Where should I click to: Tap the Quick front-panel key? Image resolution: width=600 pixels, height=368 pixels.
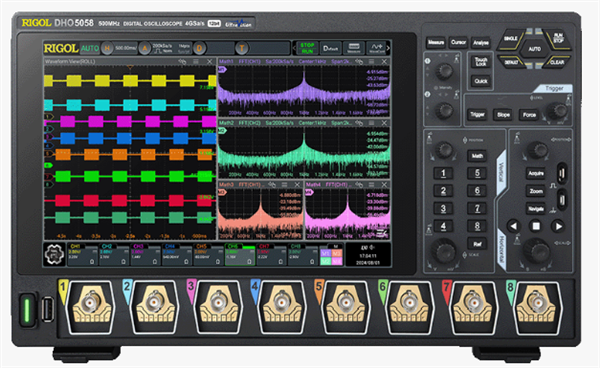point(481,81)
